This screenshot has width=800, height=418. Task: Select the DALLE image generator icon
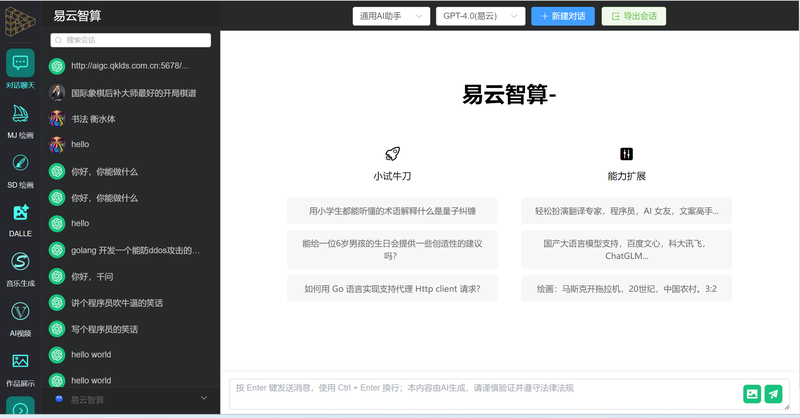click(x=20, y=213)
